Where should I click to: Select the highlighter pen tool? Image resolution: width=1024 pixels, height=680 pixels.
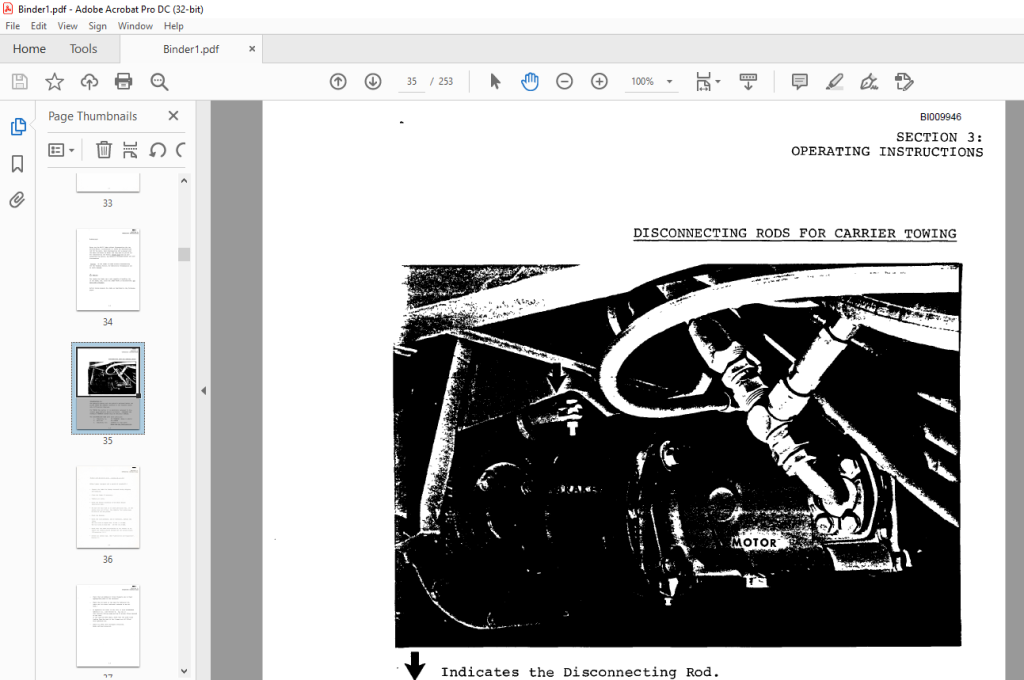point(834,82)
